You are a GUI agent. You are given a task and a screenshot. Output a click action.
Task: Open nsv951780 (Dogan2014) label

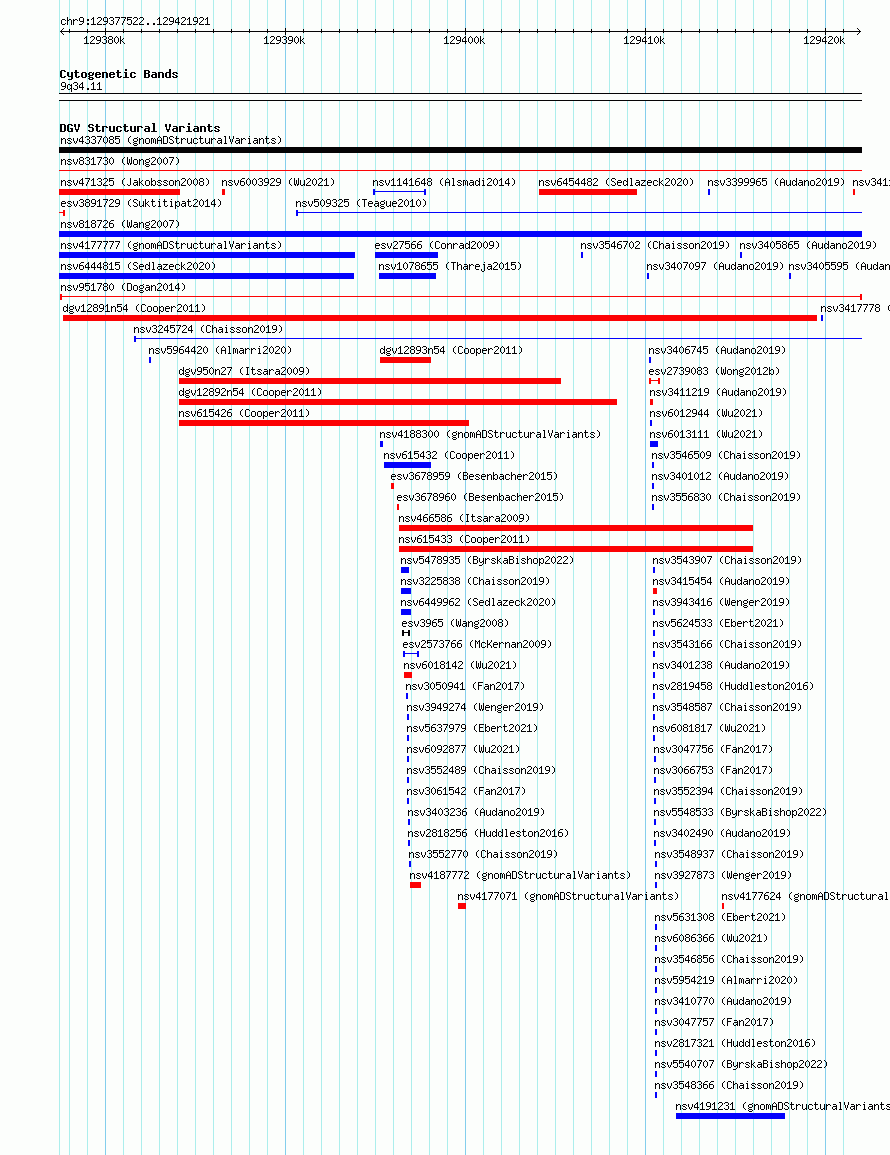(123, 287)
